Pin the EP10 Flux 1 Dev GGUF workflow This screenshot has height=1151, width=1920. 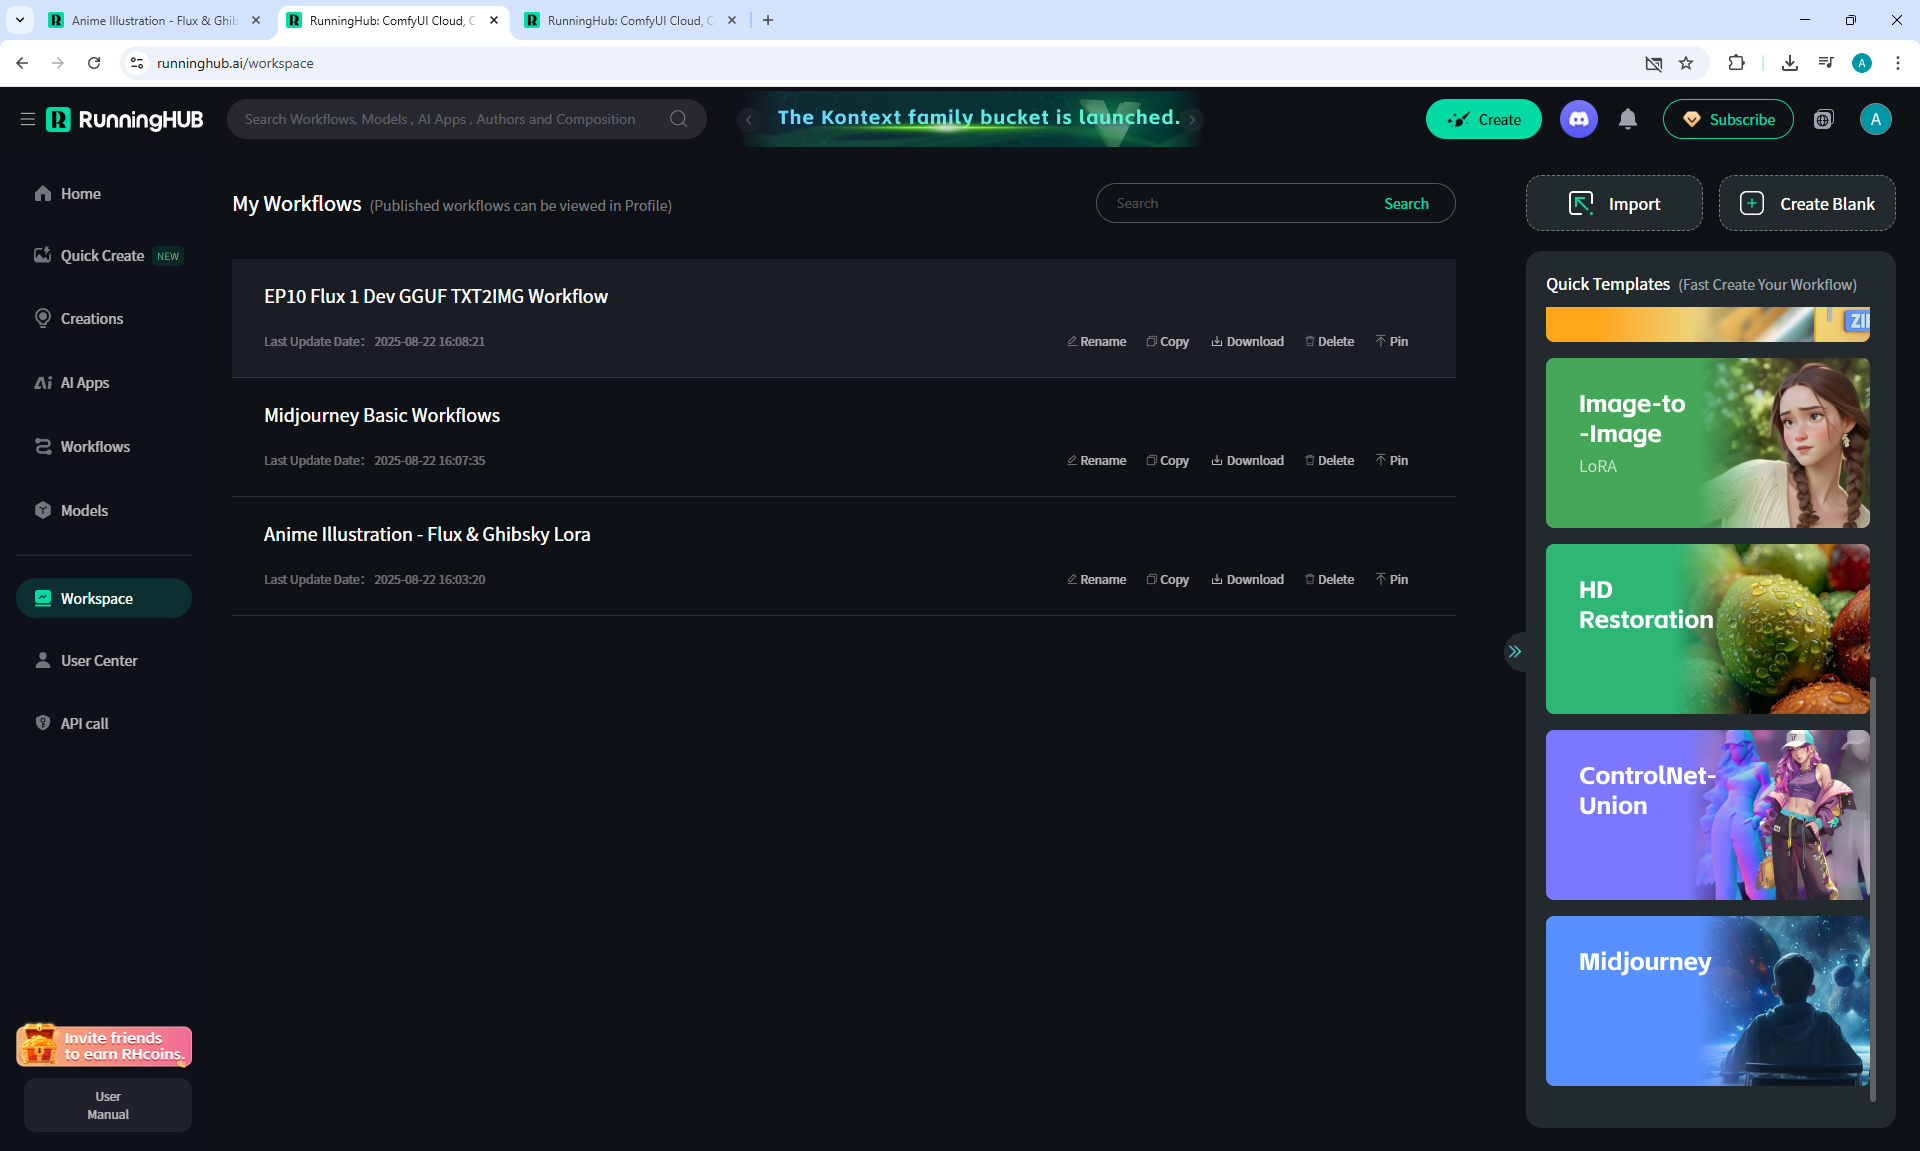[1391, 341]
